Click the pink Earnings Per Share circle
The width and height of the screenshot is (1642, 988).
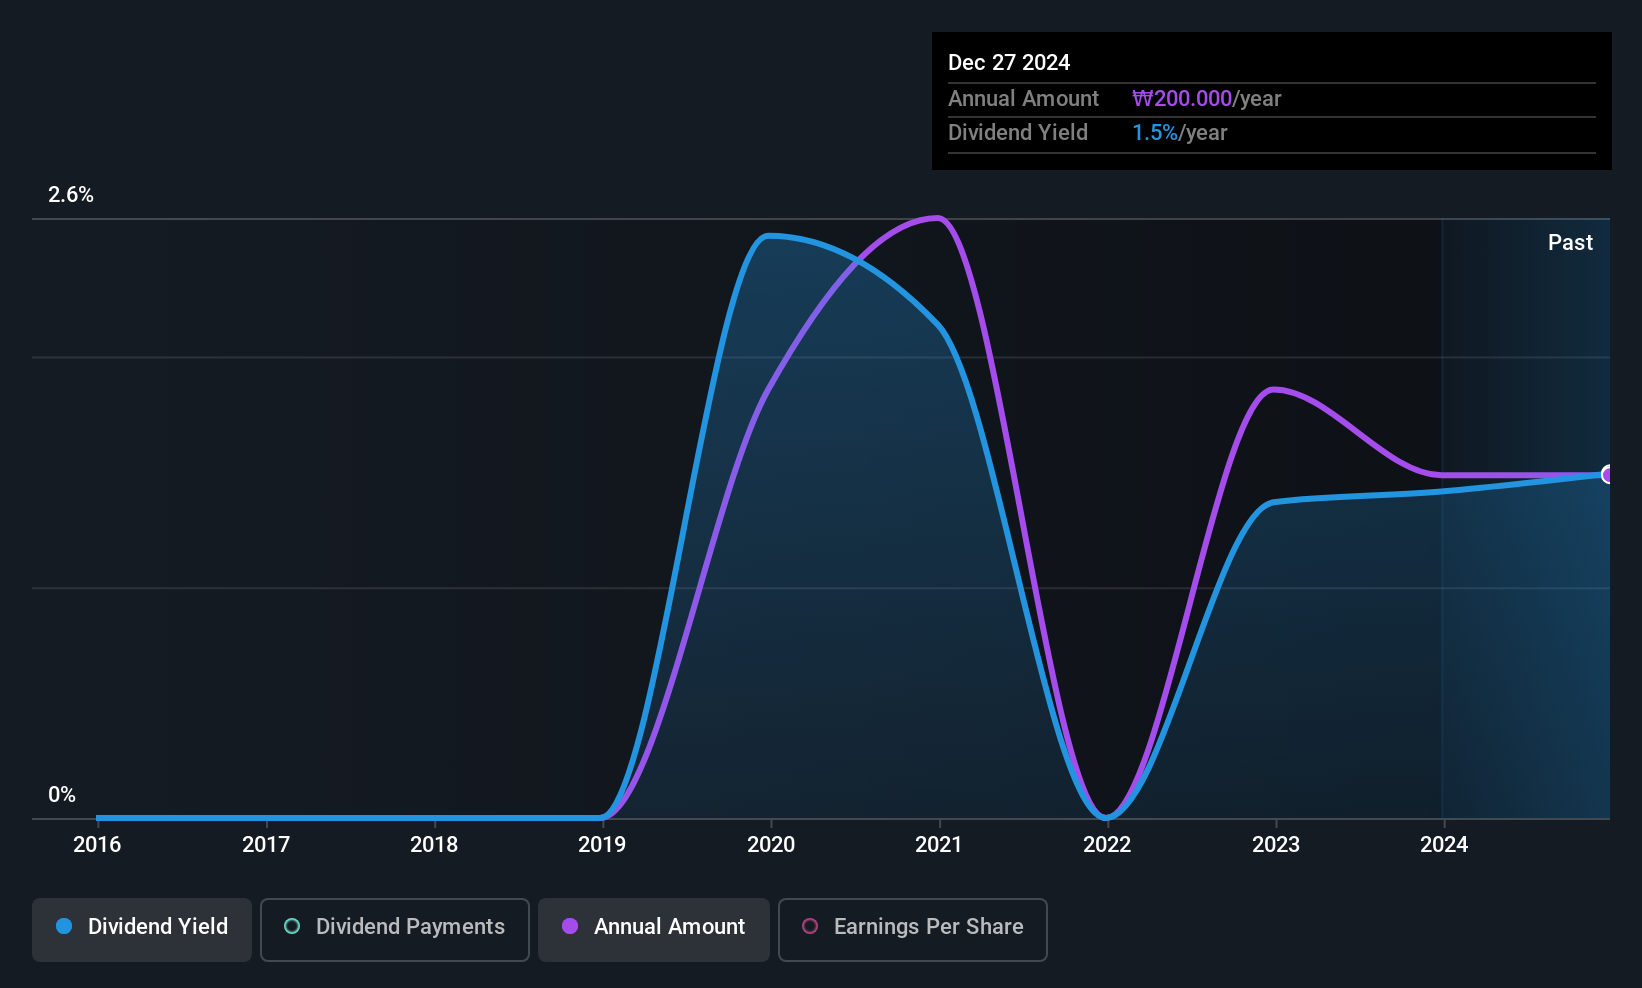(x=810, y=926)
